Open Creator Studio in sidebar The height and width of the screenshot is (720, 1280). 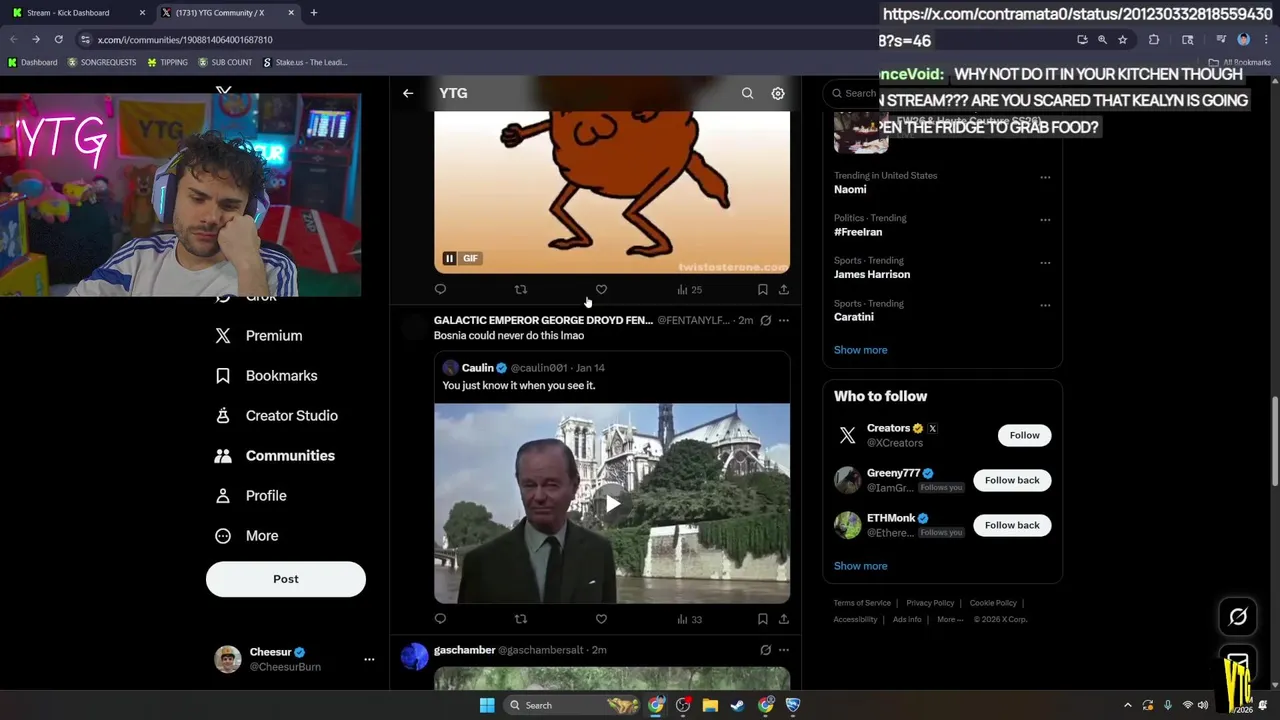276,416
